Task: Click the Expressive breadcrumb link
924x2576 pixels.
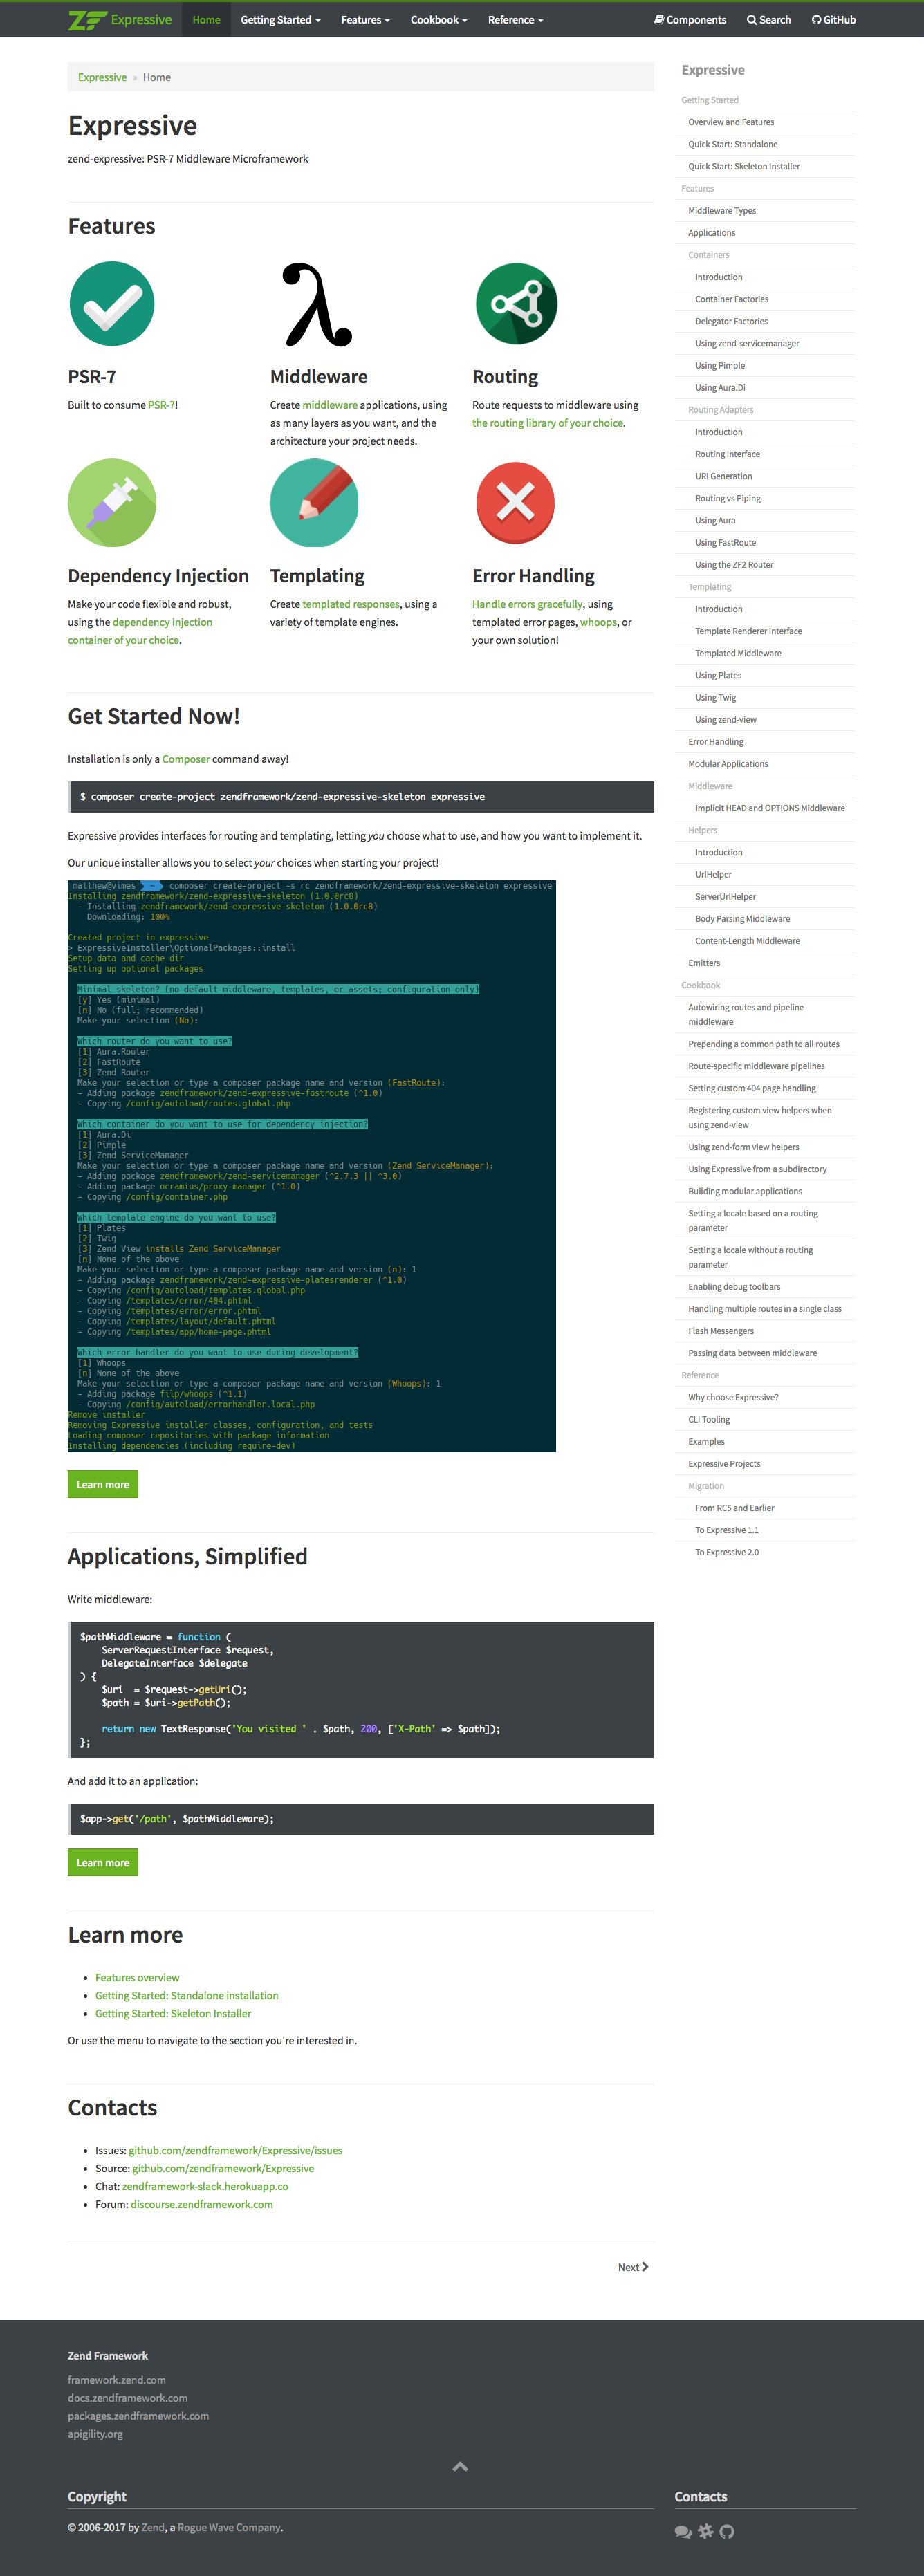Action: click(x=102, y=77)
